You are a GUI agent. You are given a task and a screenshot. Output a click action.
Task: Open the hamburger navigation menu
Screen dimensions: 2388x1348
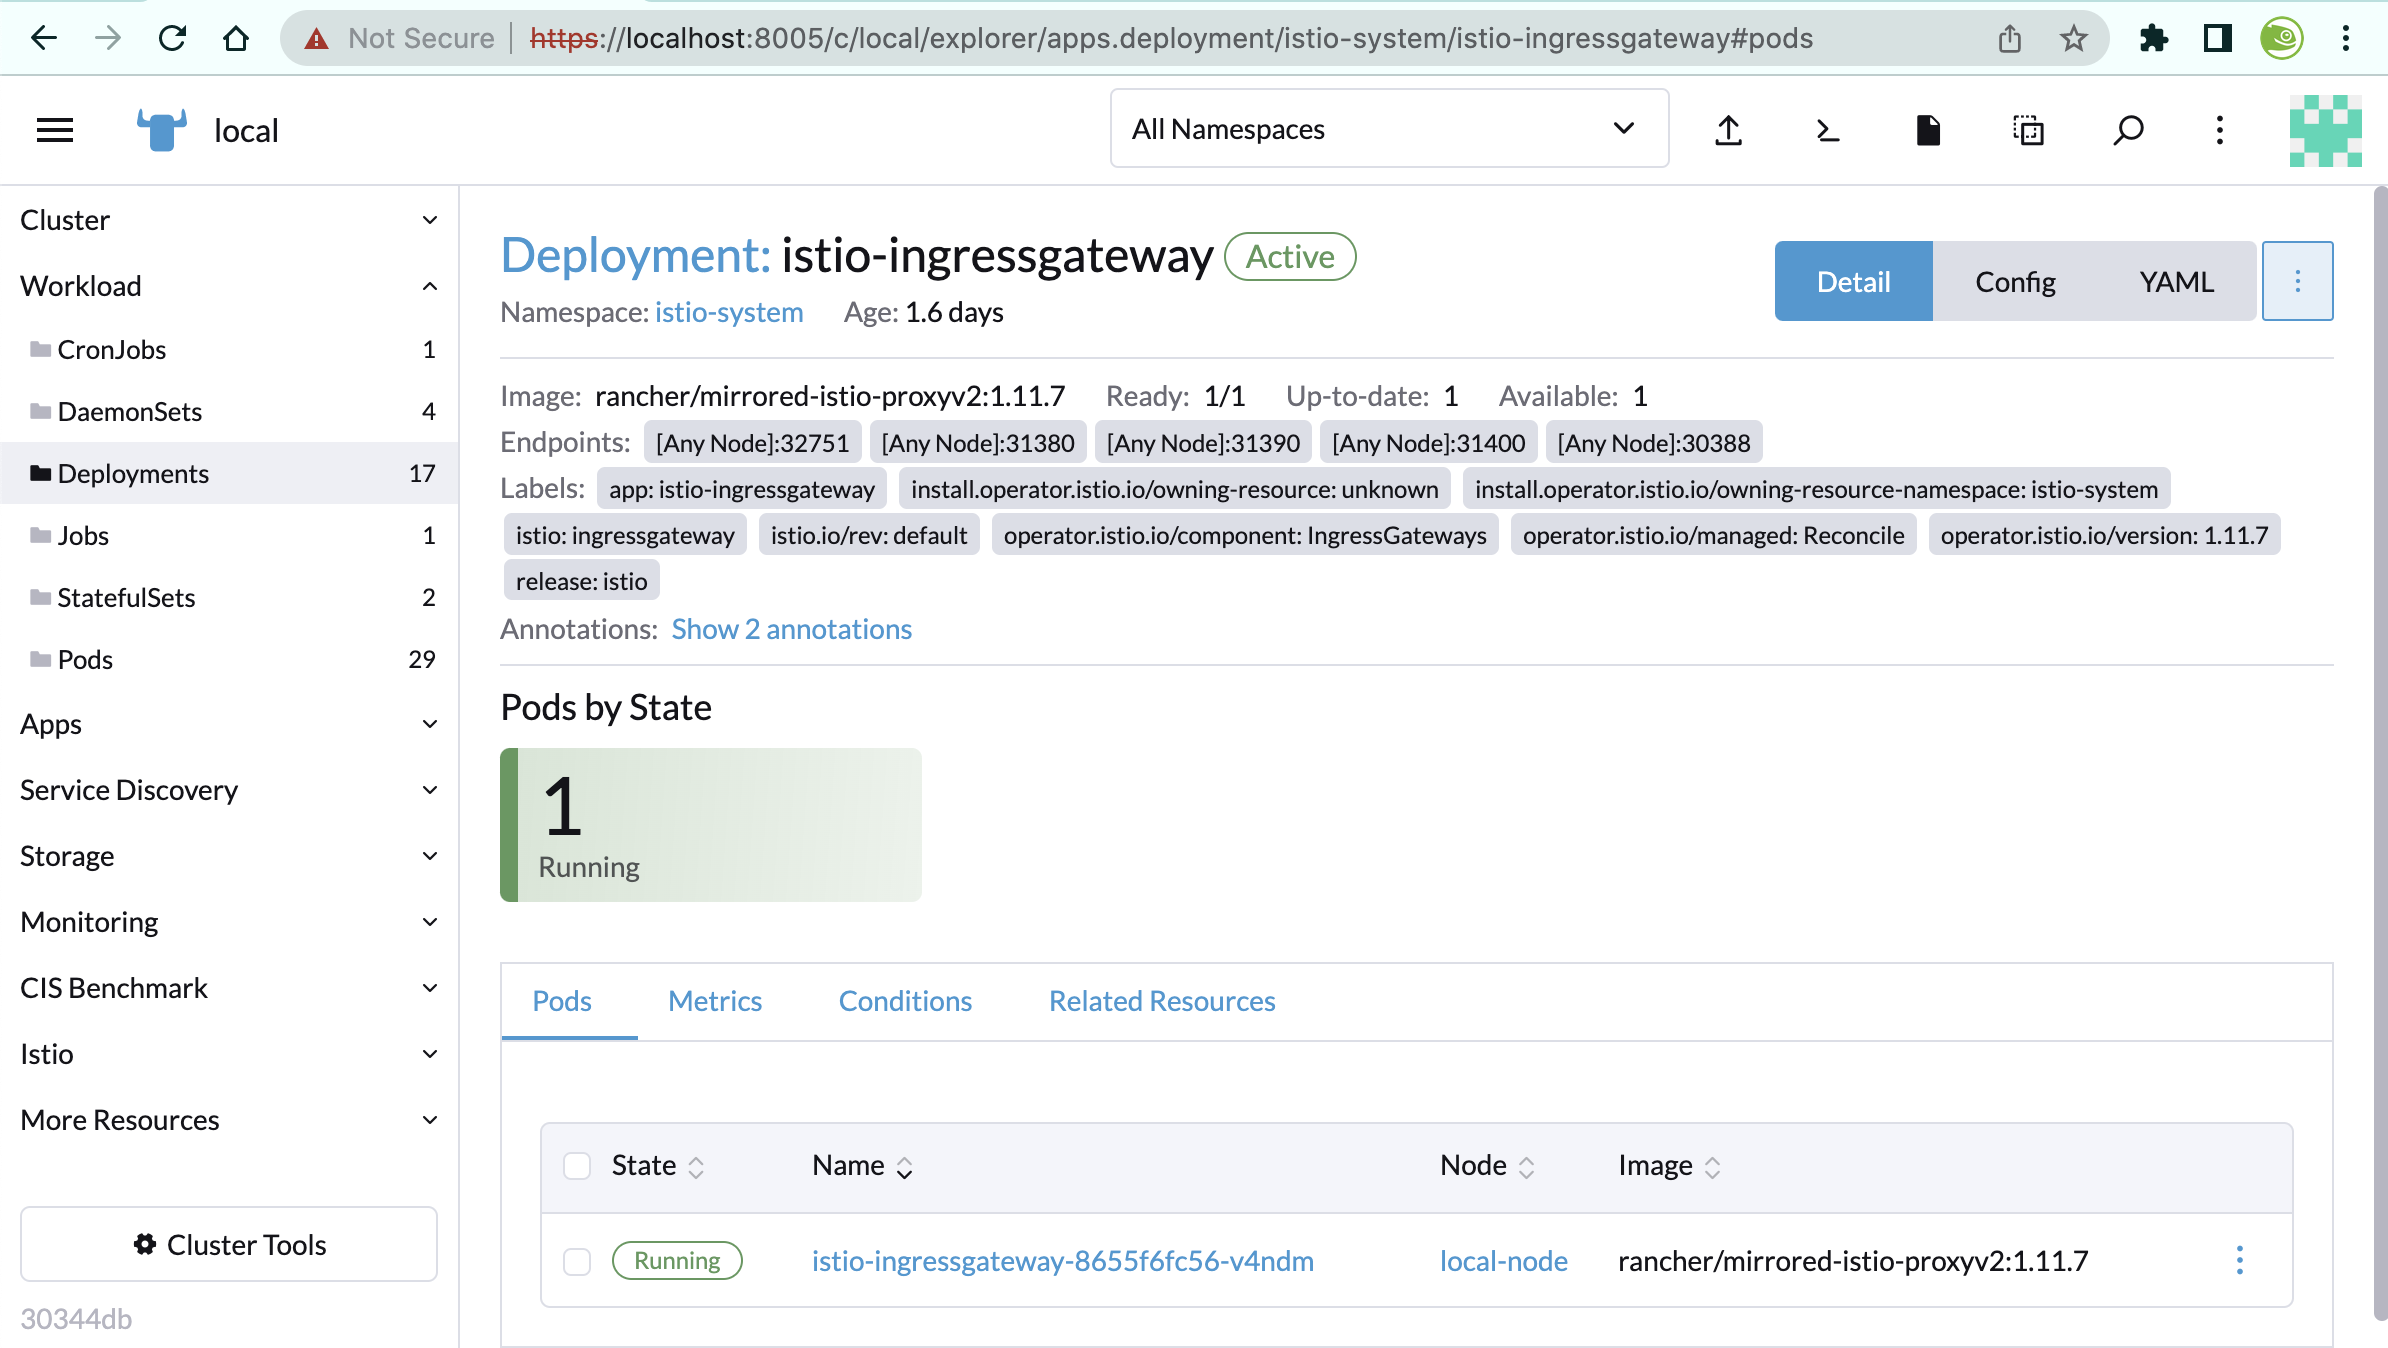[x=55, y=130]
